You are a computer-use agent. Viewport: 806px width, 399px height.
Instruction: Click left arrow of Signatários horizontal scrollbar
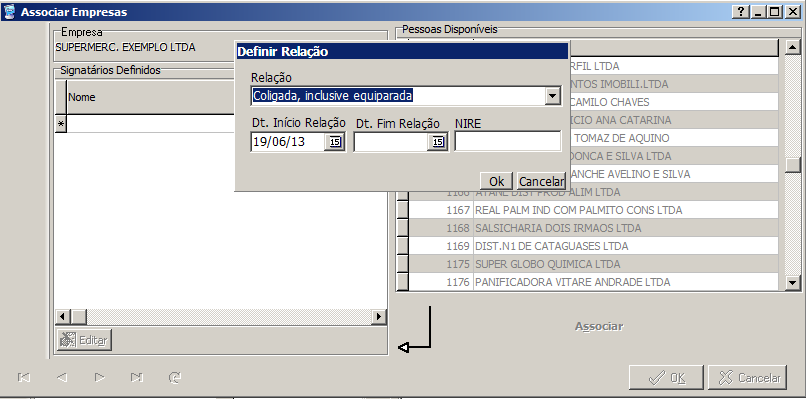[x=63, y=316]
